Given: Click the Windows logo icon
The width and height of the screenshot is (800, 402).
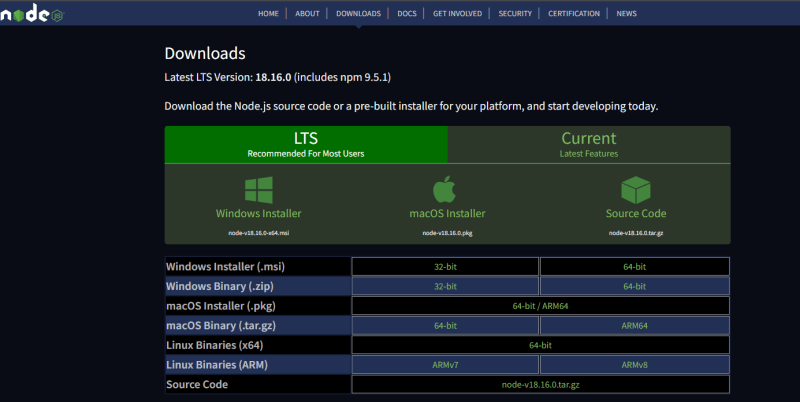Looking at the screenshot, I should [259, 190].
